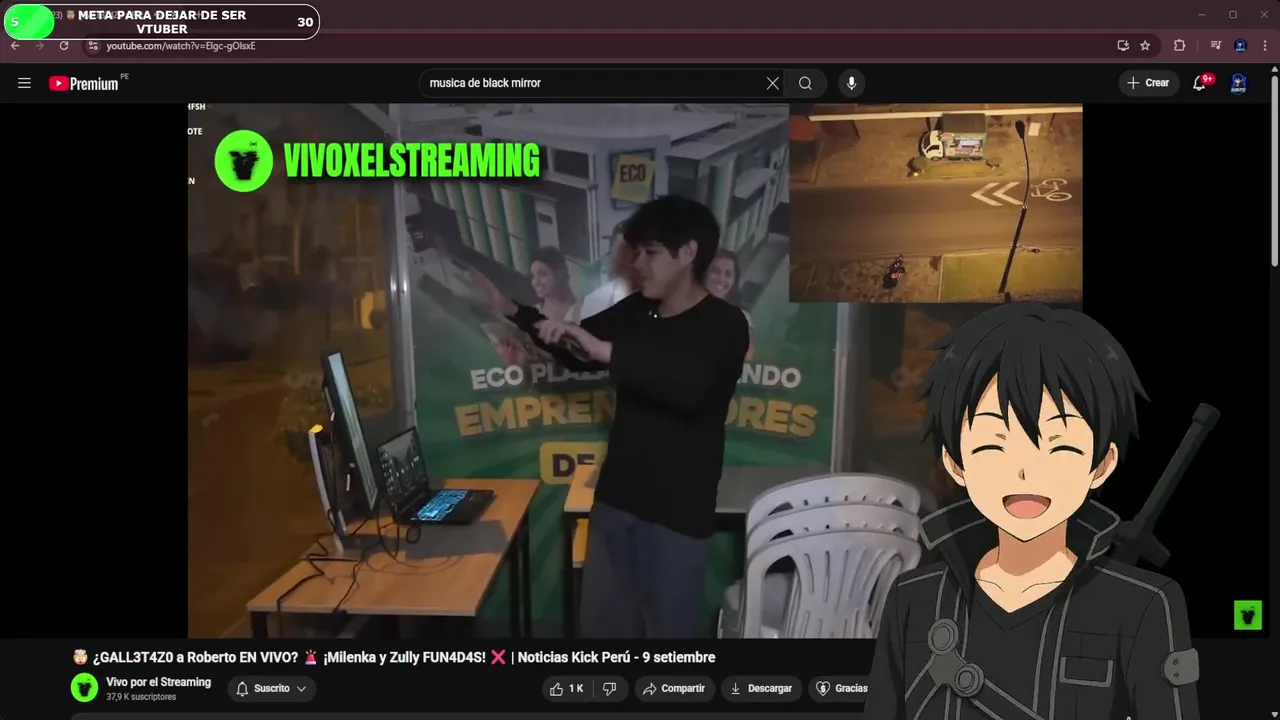Go forward in the browser
This screenshot has height=720, width=1280.
pyautogui.click(x=40, y=46)
